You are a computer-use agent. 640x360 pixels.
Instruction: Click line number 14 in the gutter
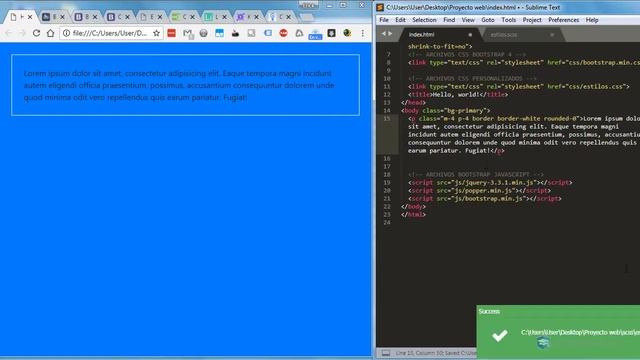pos(387,111)
